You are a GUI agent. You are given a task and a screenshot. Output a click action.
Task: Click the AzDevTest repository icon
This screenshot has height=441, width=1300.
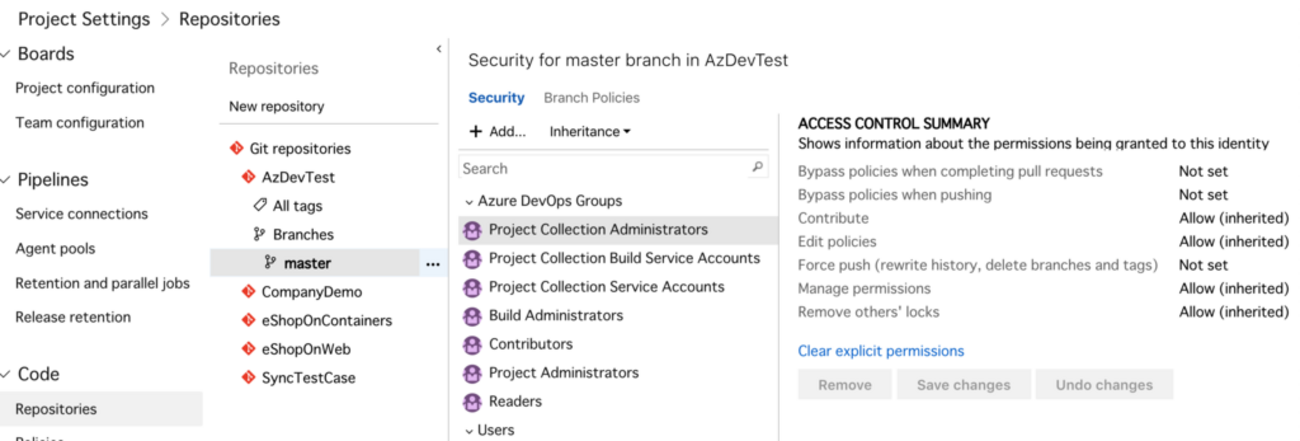click(x=249, y=177)
